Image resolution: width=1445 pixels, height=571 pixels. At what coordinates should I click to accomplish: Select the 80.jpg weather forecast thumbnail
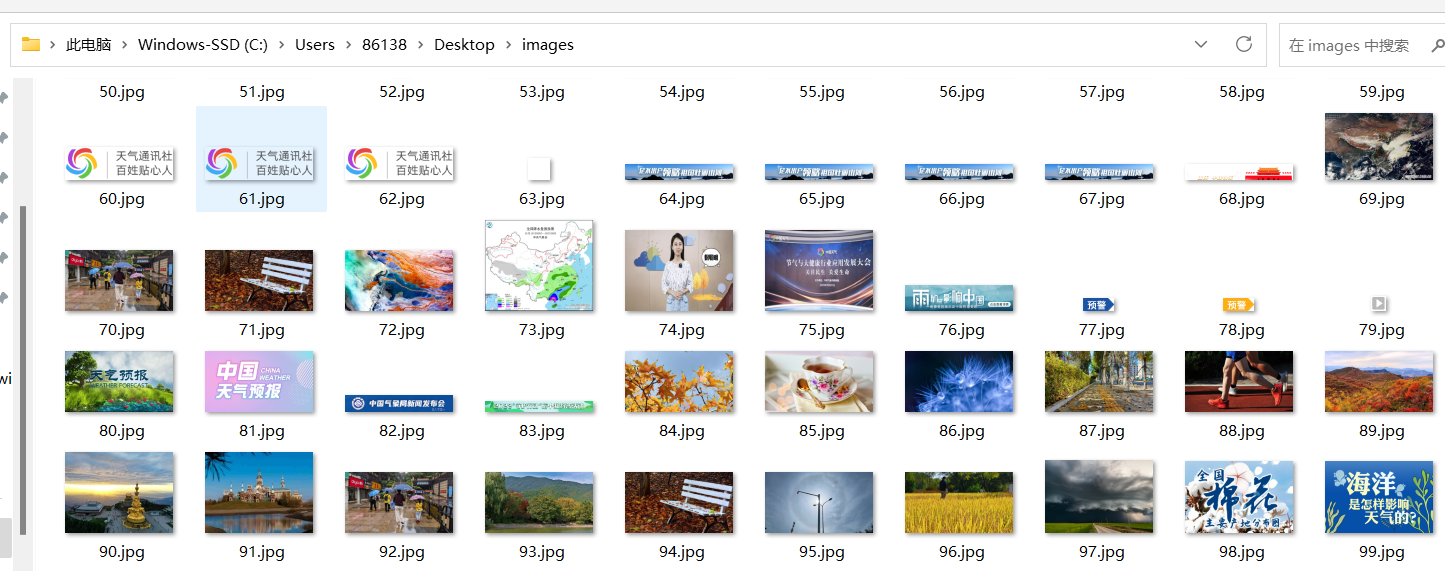(x=119, y=381)
